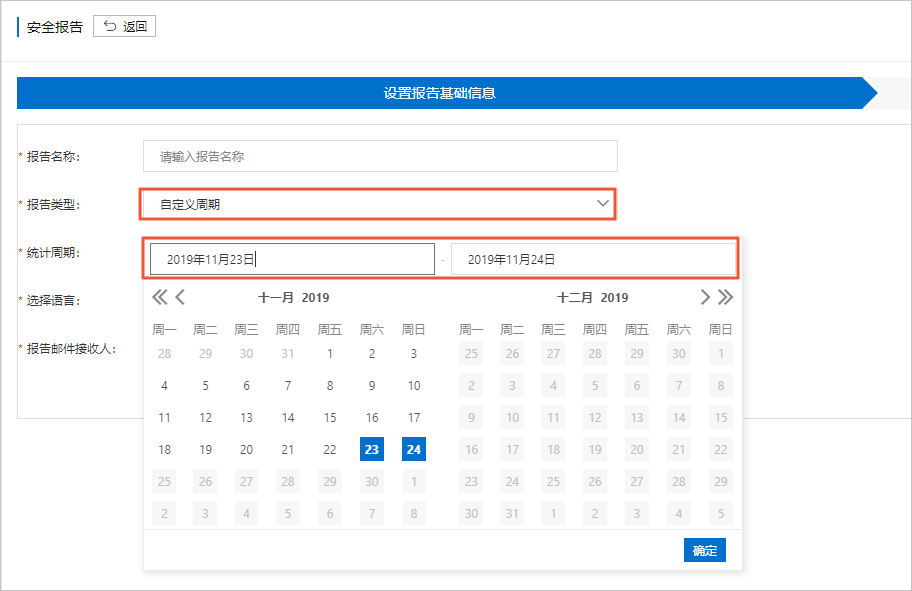Image resolution: width=912 pixels, height=591 pixels.
Task: Choose November 6 in the calendar
Action: [247, 385]
